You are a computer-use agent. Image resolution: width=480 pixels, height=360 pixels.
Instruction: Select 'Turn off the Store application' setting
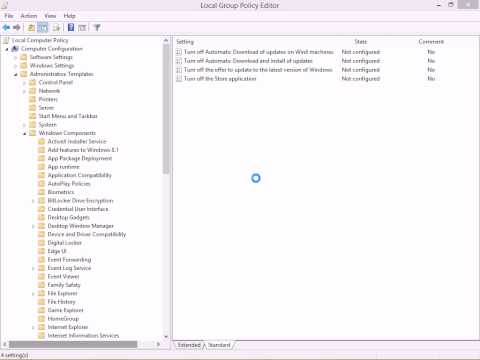pos(220,79)
